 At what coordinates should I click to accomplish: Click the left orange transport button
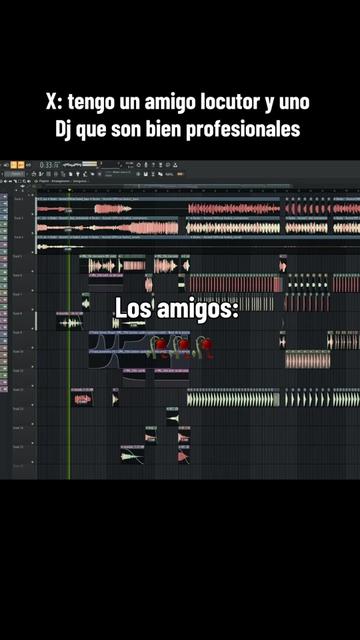(13, 165)
